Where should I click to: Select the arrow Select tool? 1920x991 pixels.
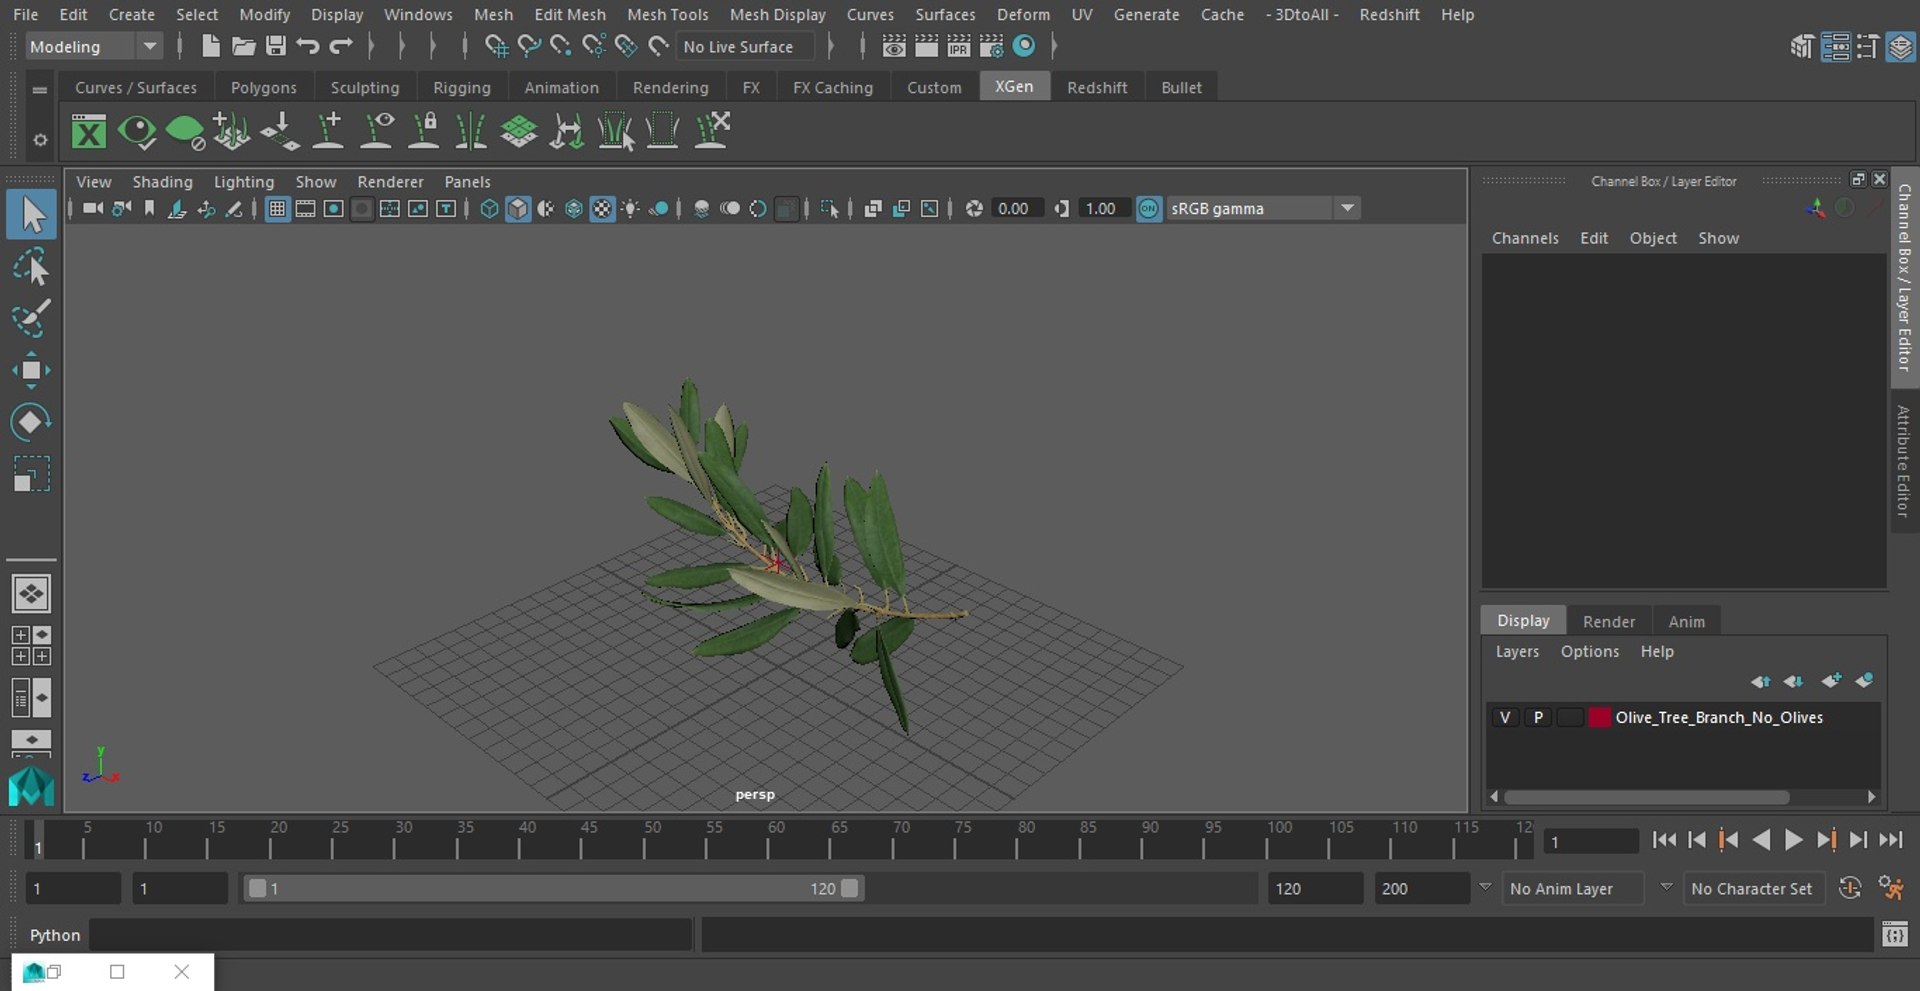tap(31, 215)
